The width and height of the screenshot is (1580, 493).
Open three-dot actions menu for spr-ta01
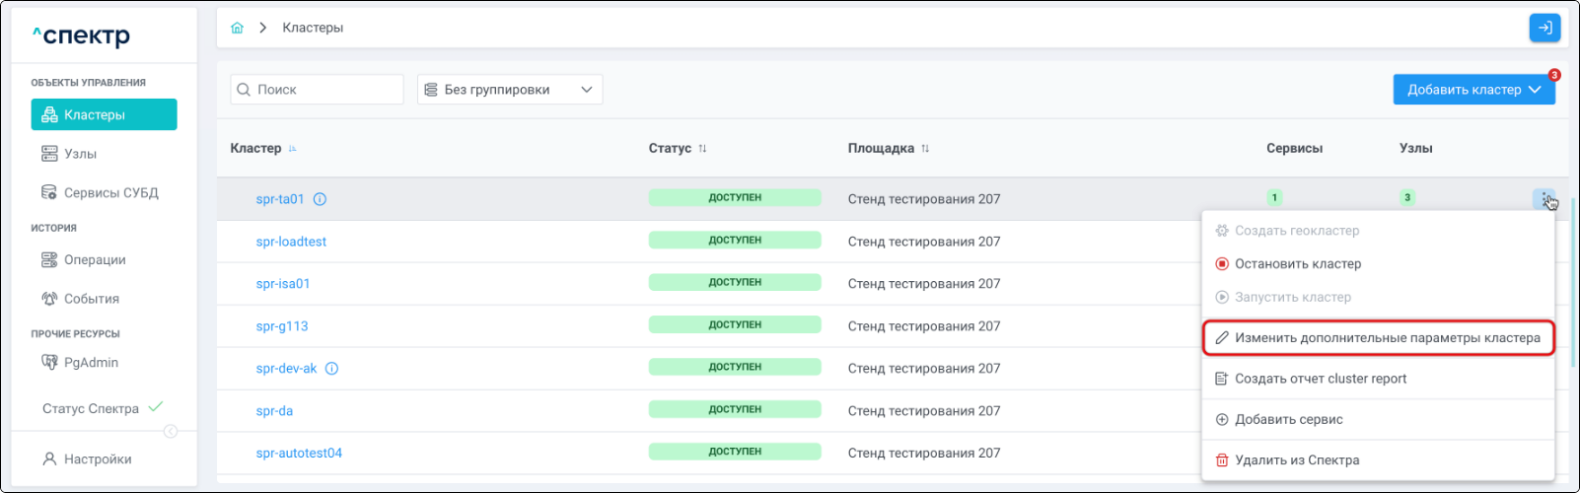[1544, 198]
